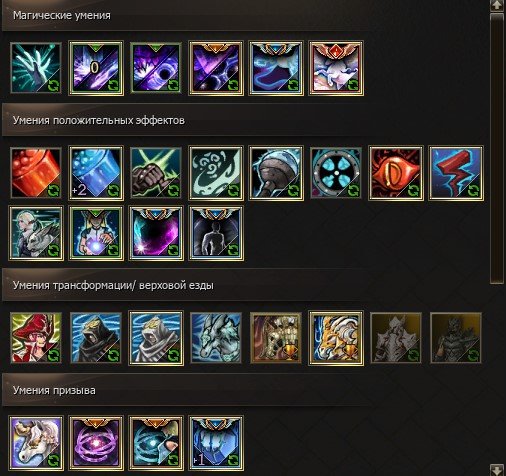This screenshot has width=506, height=476.
Task: Select the white horse summon skill
Action: [x=36, y=443]
